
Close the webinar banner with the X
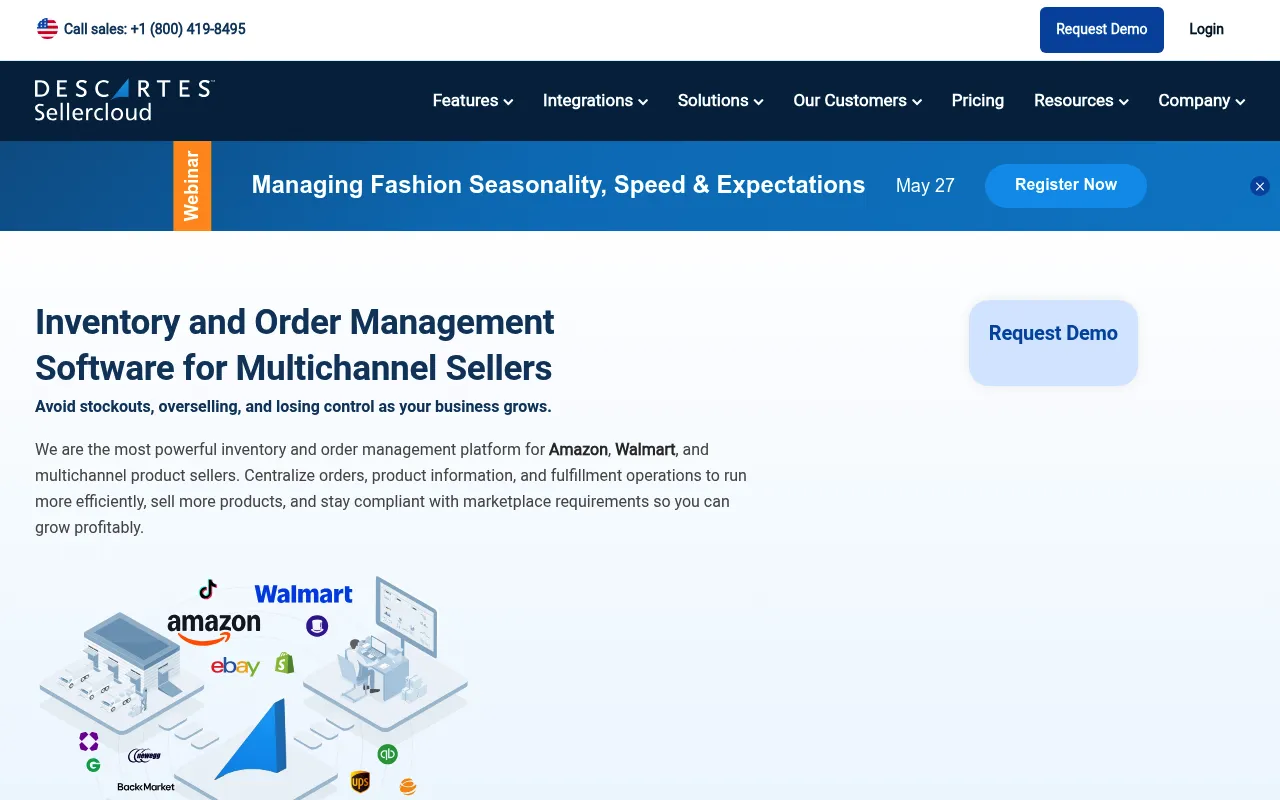pyautogui.click(x=1260, y=186)
